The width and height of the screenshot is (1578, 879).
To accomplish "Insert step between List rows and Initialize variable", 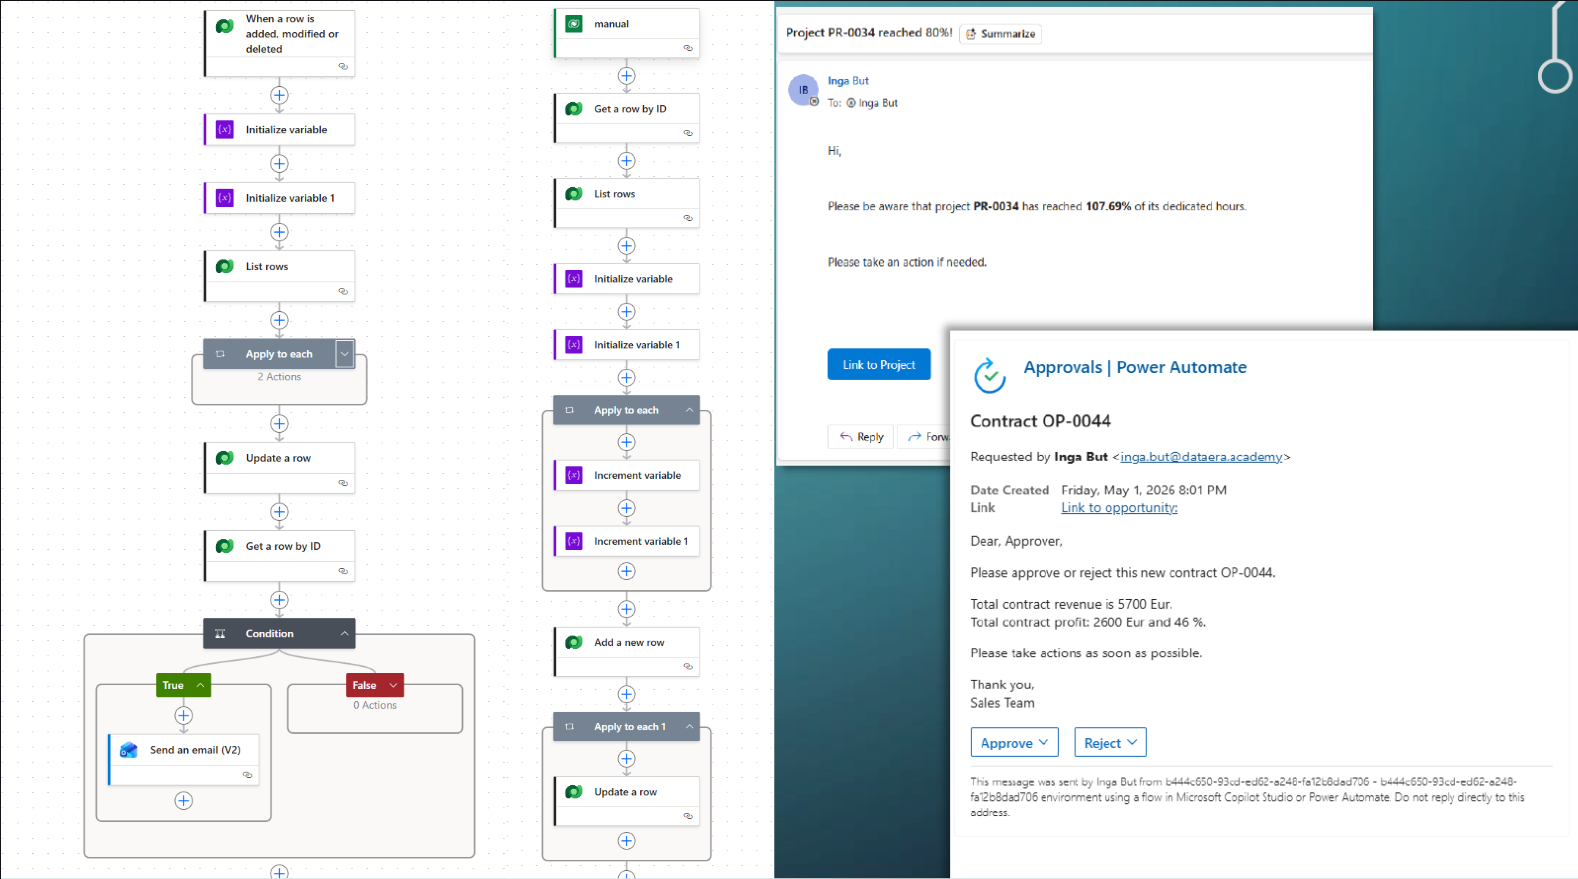I will pos(626,245).
